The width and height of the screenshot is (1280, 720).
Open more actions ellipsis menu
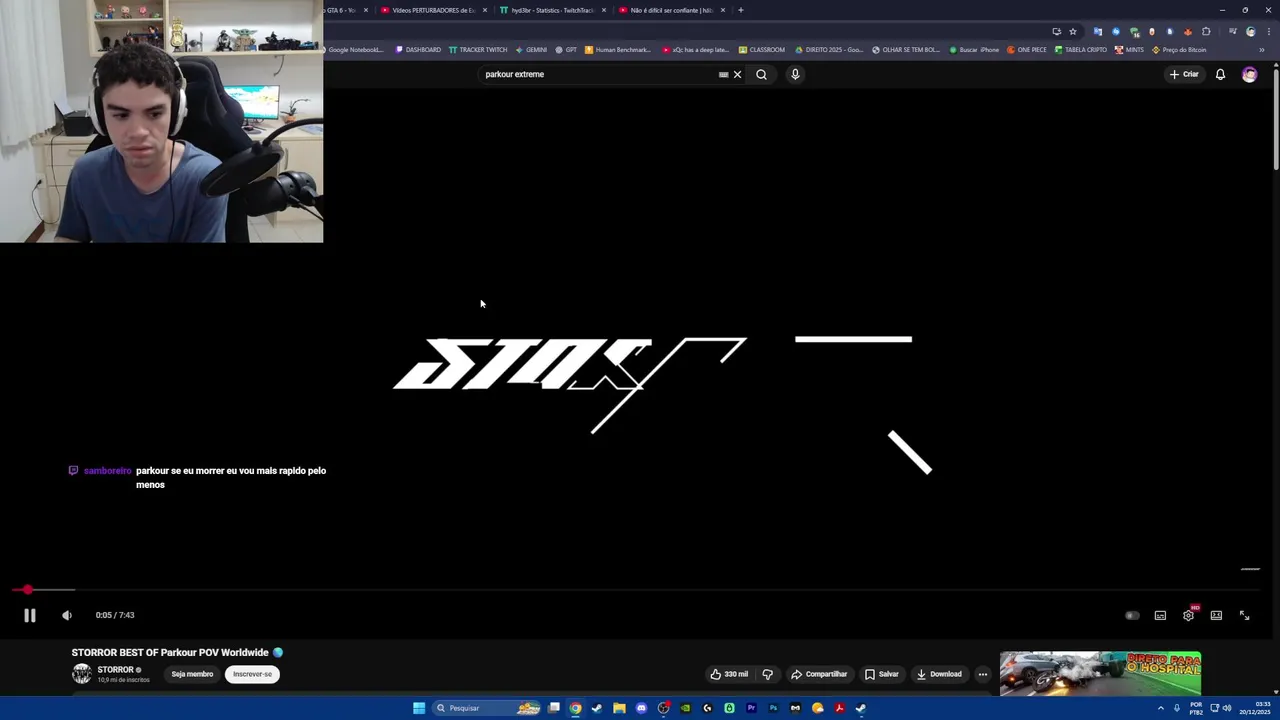coord(982,674)
